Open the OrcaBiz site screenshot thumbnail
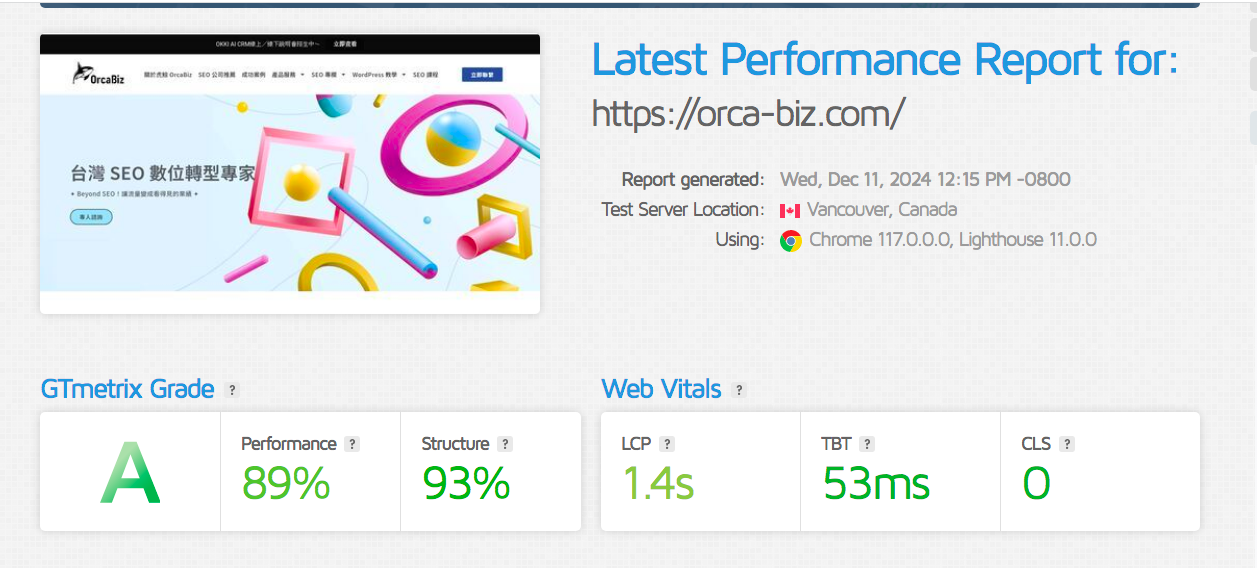The width and height of the screenshot is (1257, 568). (x=290, y=174)
